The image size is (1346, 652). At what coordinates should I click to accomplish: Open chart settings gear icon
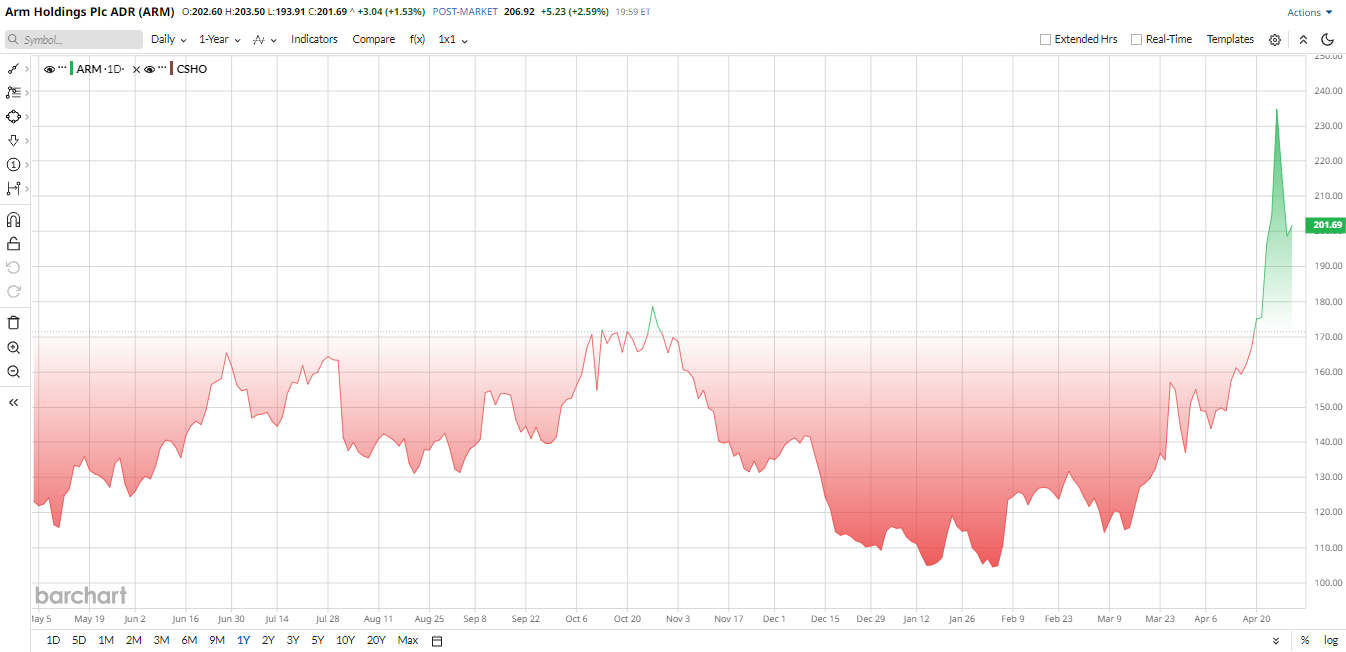click(x=1275, y=40)
